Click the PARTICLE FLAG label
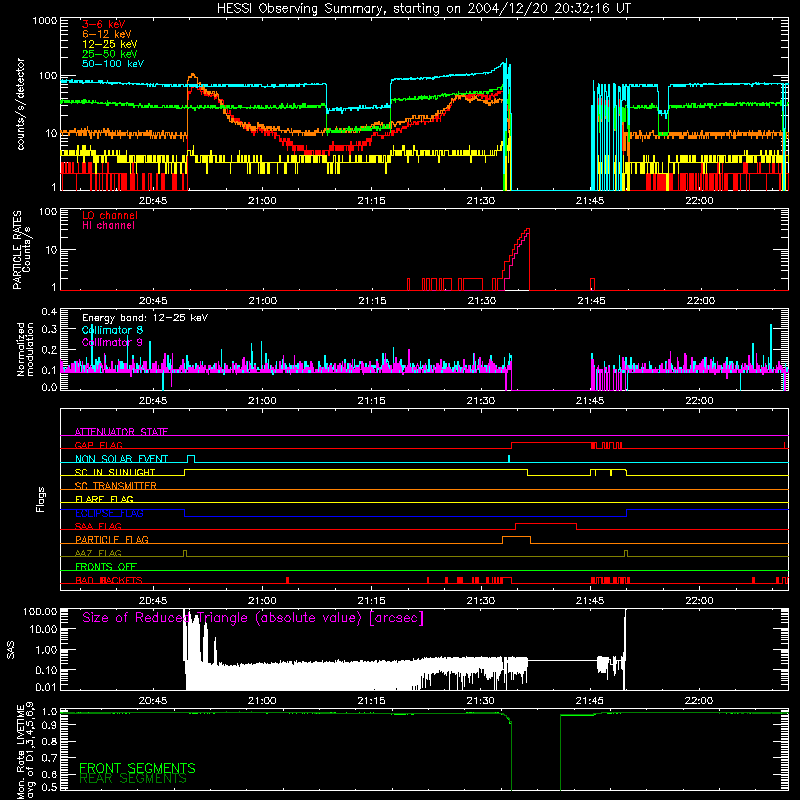Viewport: 800px width, 800px height. [x=112, y=539]
